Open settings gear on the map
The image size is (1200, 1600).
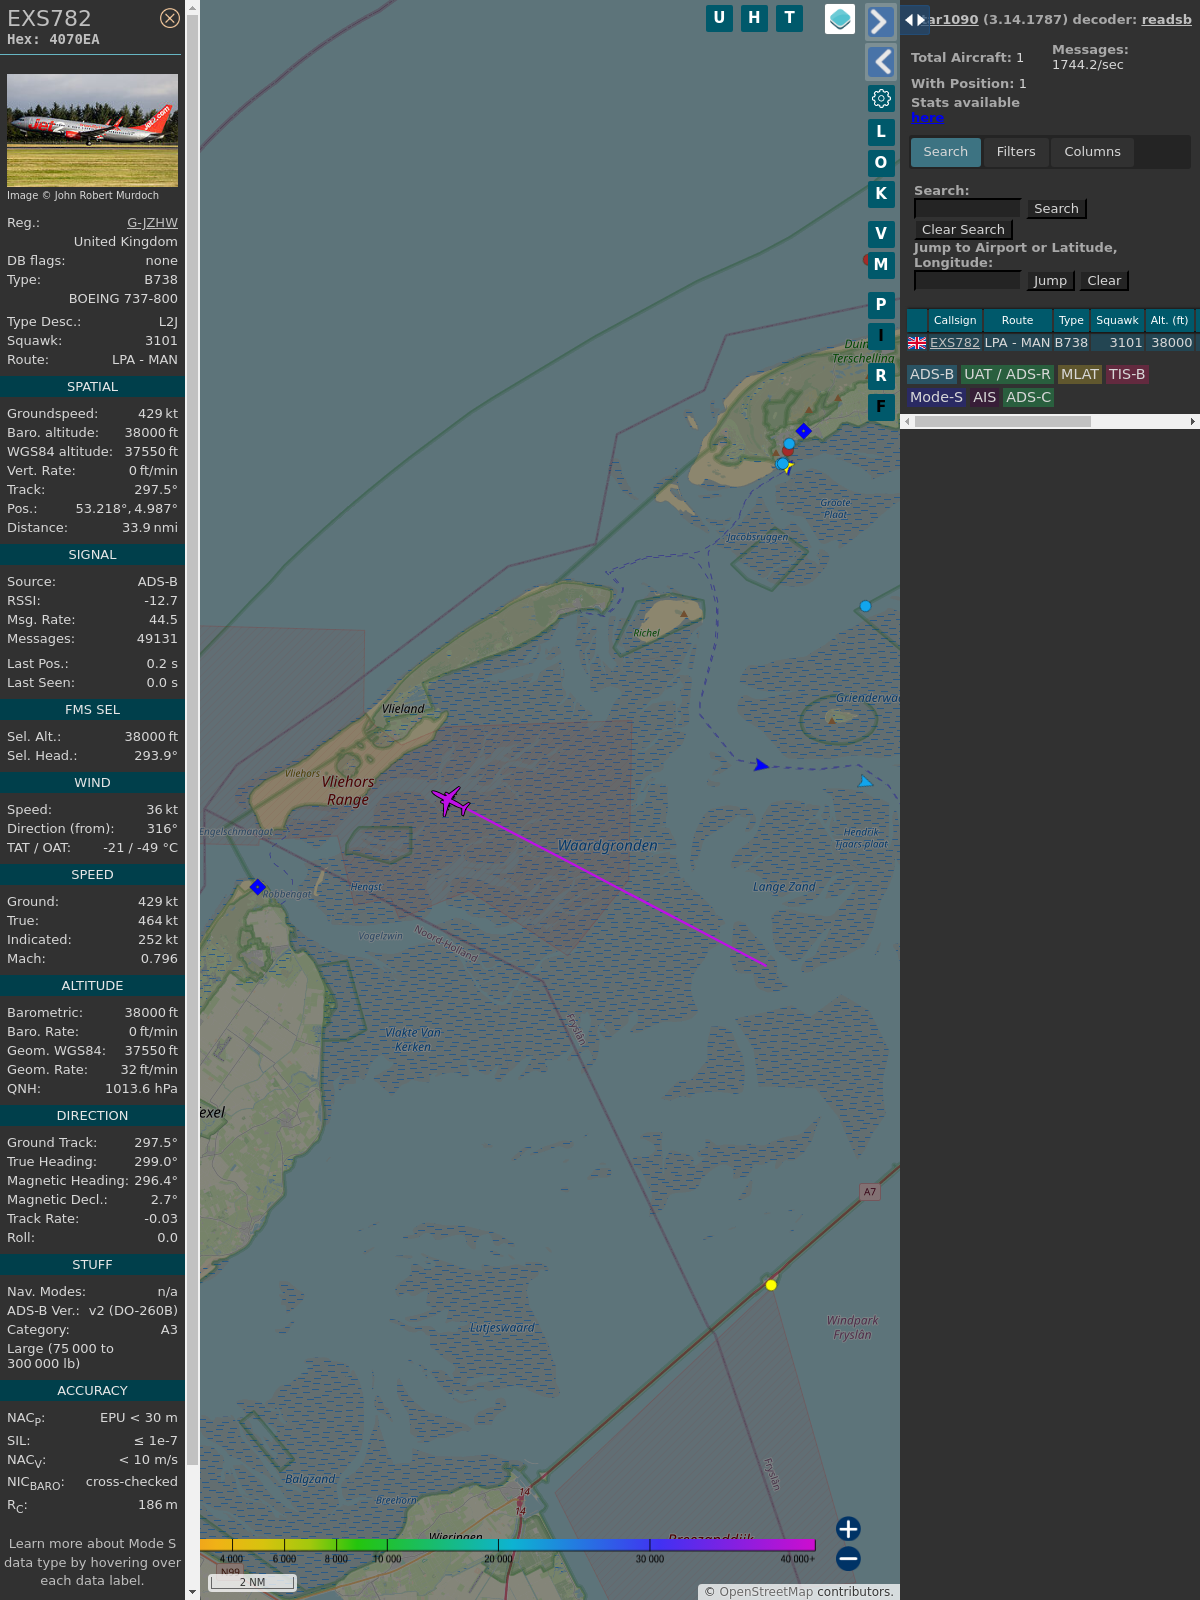click(881, 98)
